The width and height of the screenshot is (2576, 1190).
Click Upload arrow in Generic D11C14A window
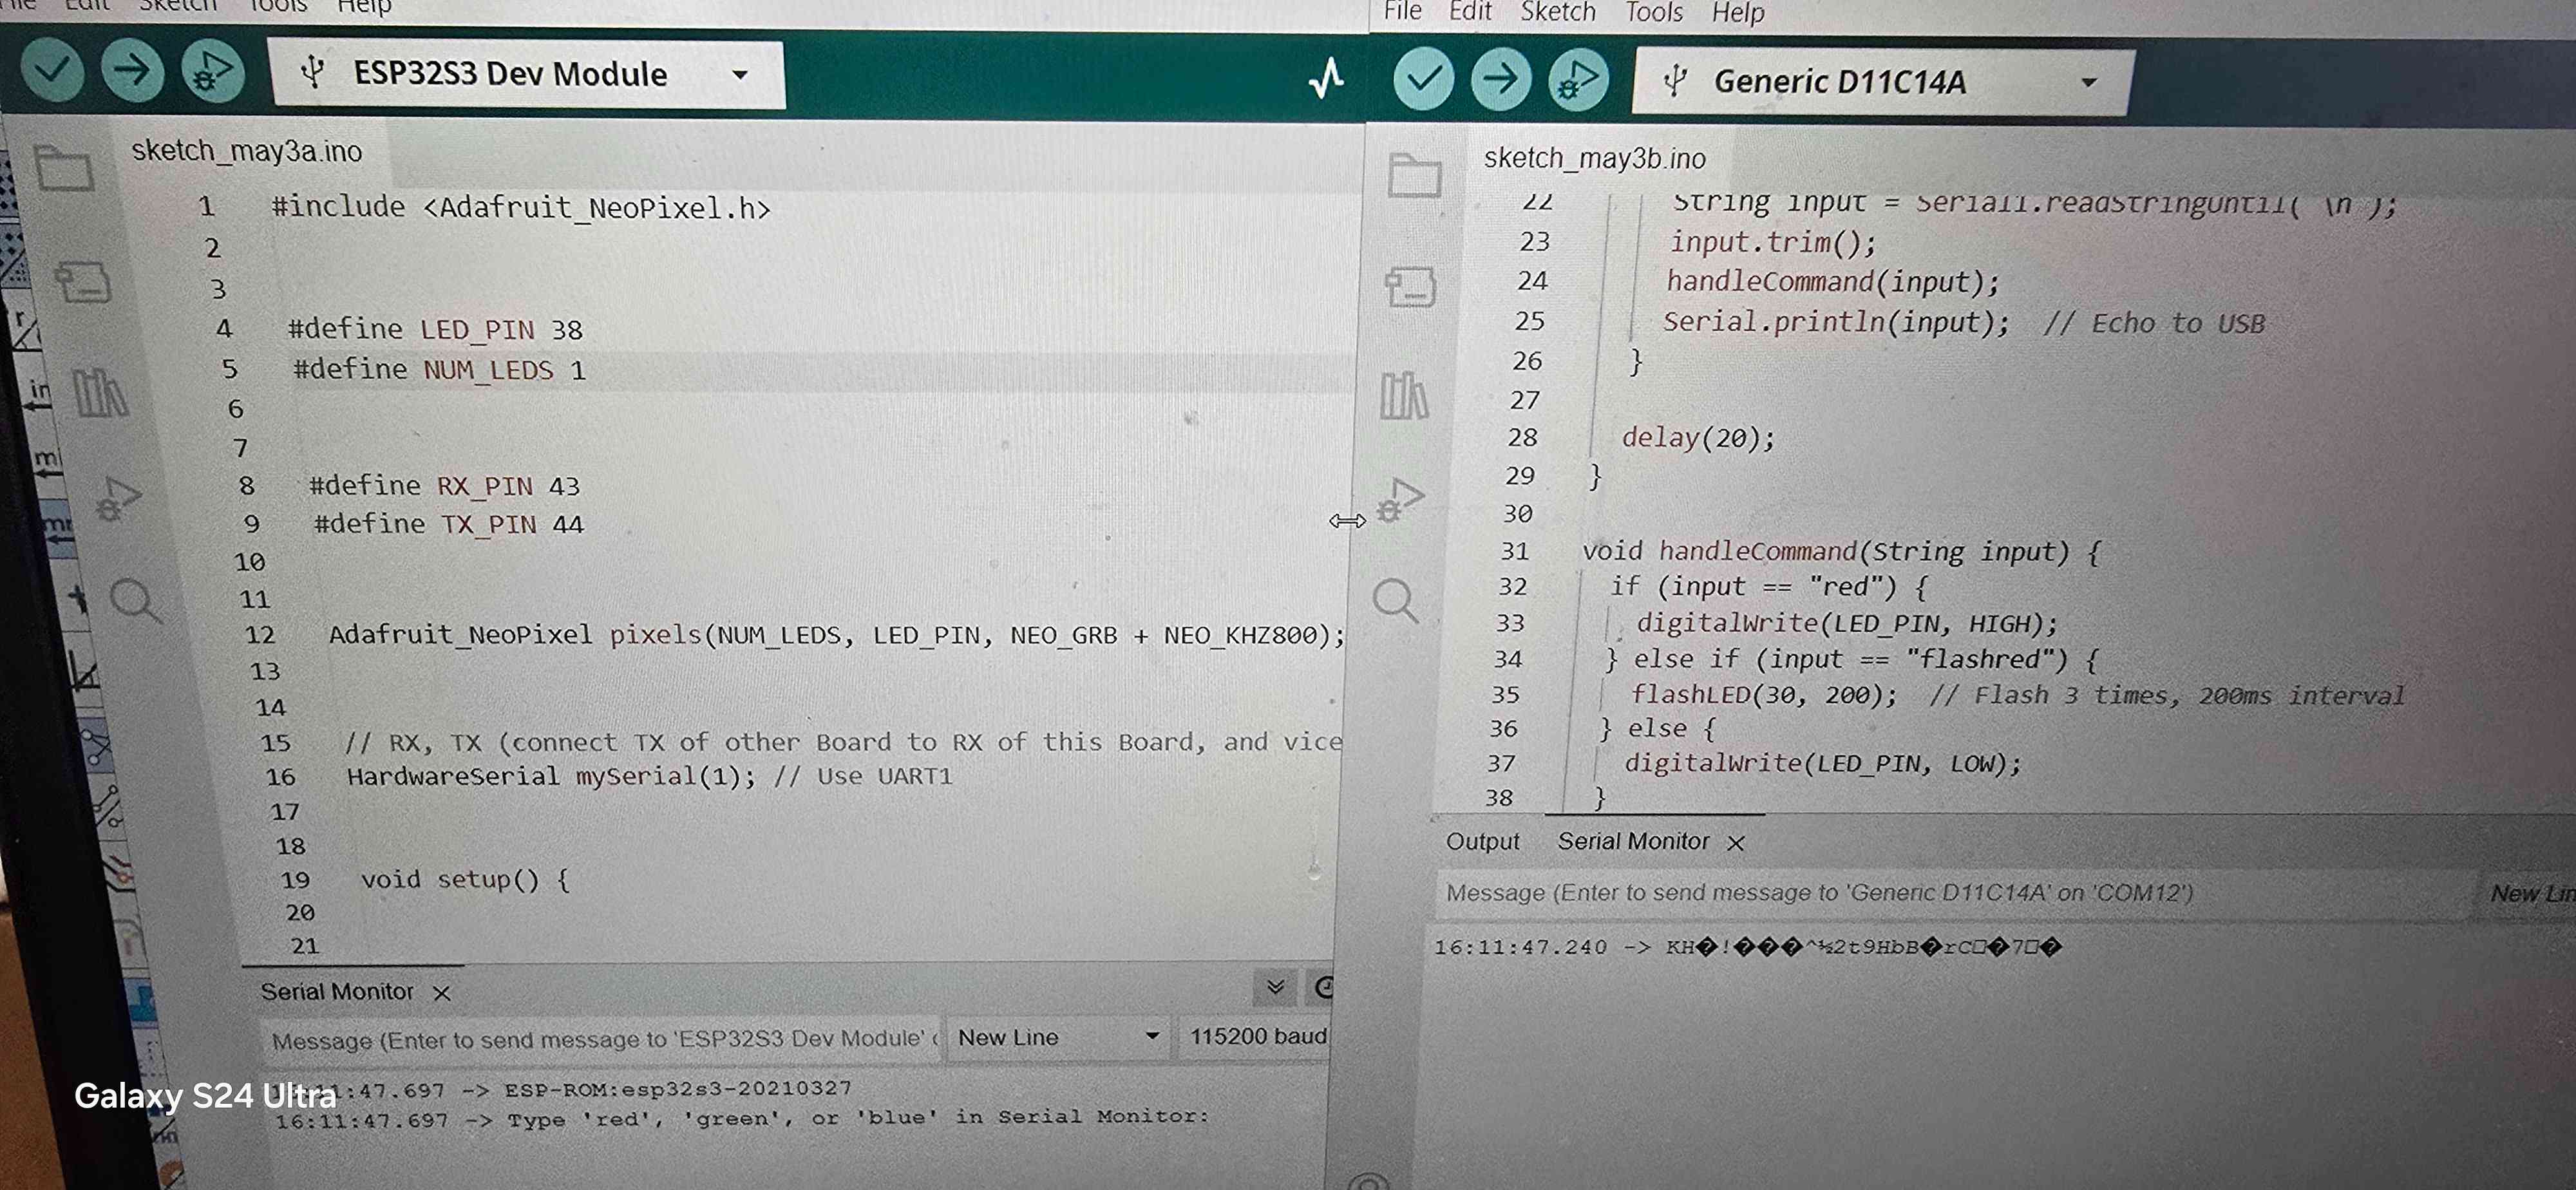[1500, 80]
